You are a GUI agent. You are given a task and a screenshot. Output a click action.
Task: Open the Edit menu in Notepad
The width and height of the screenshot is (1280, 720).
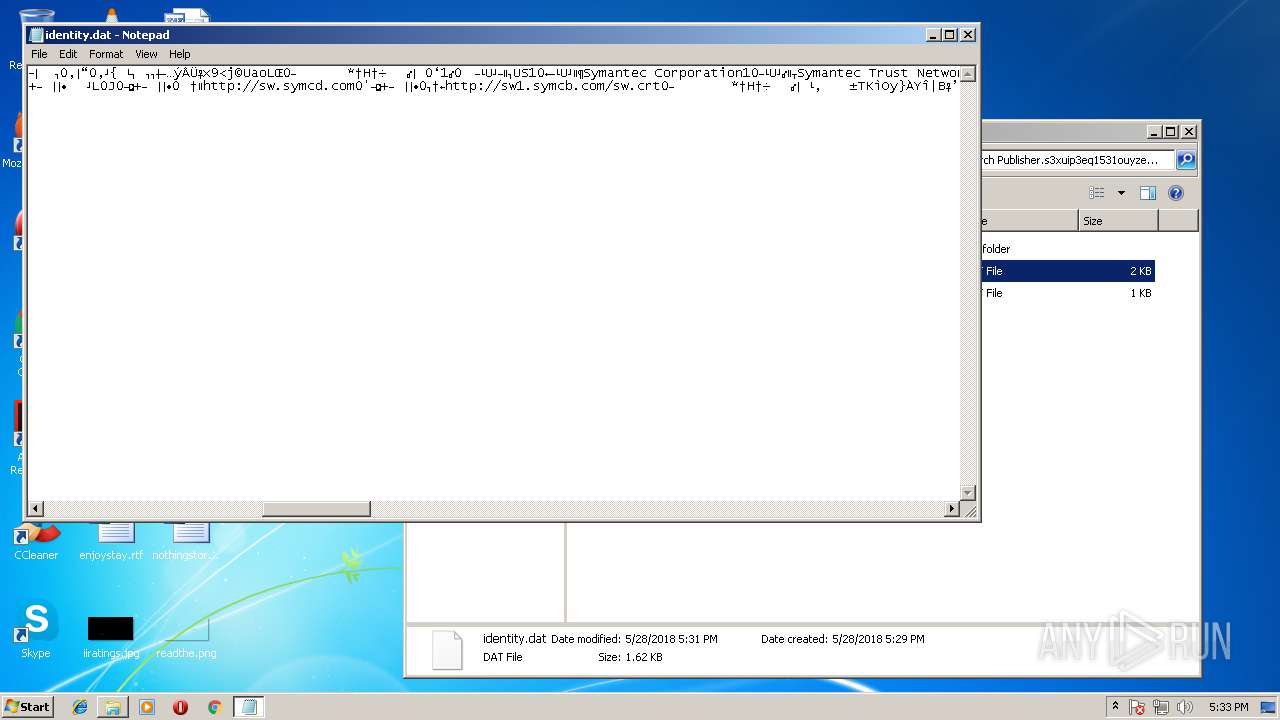[68, 54]
